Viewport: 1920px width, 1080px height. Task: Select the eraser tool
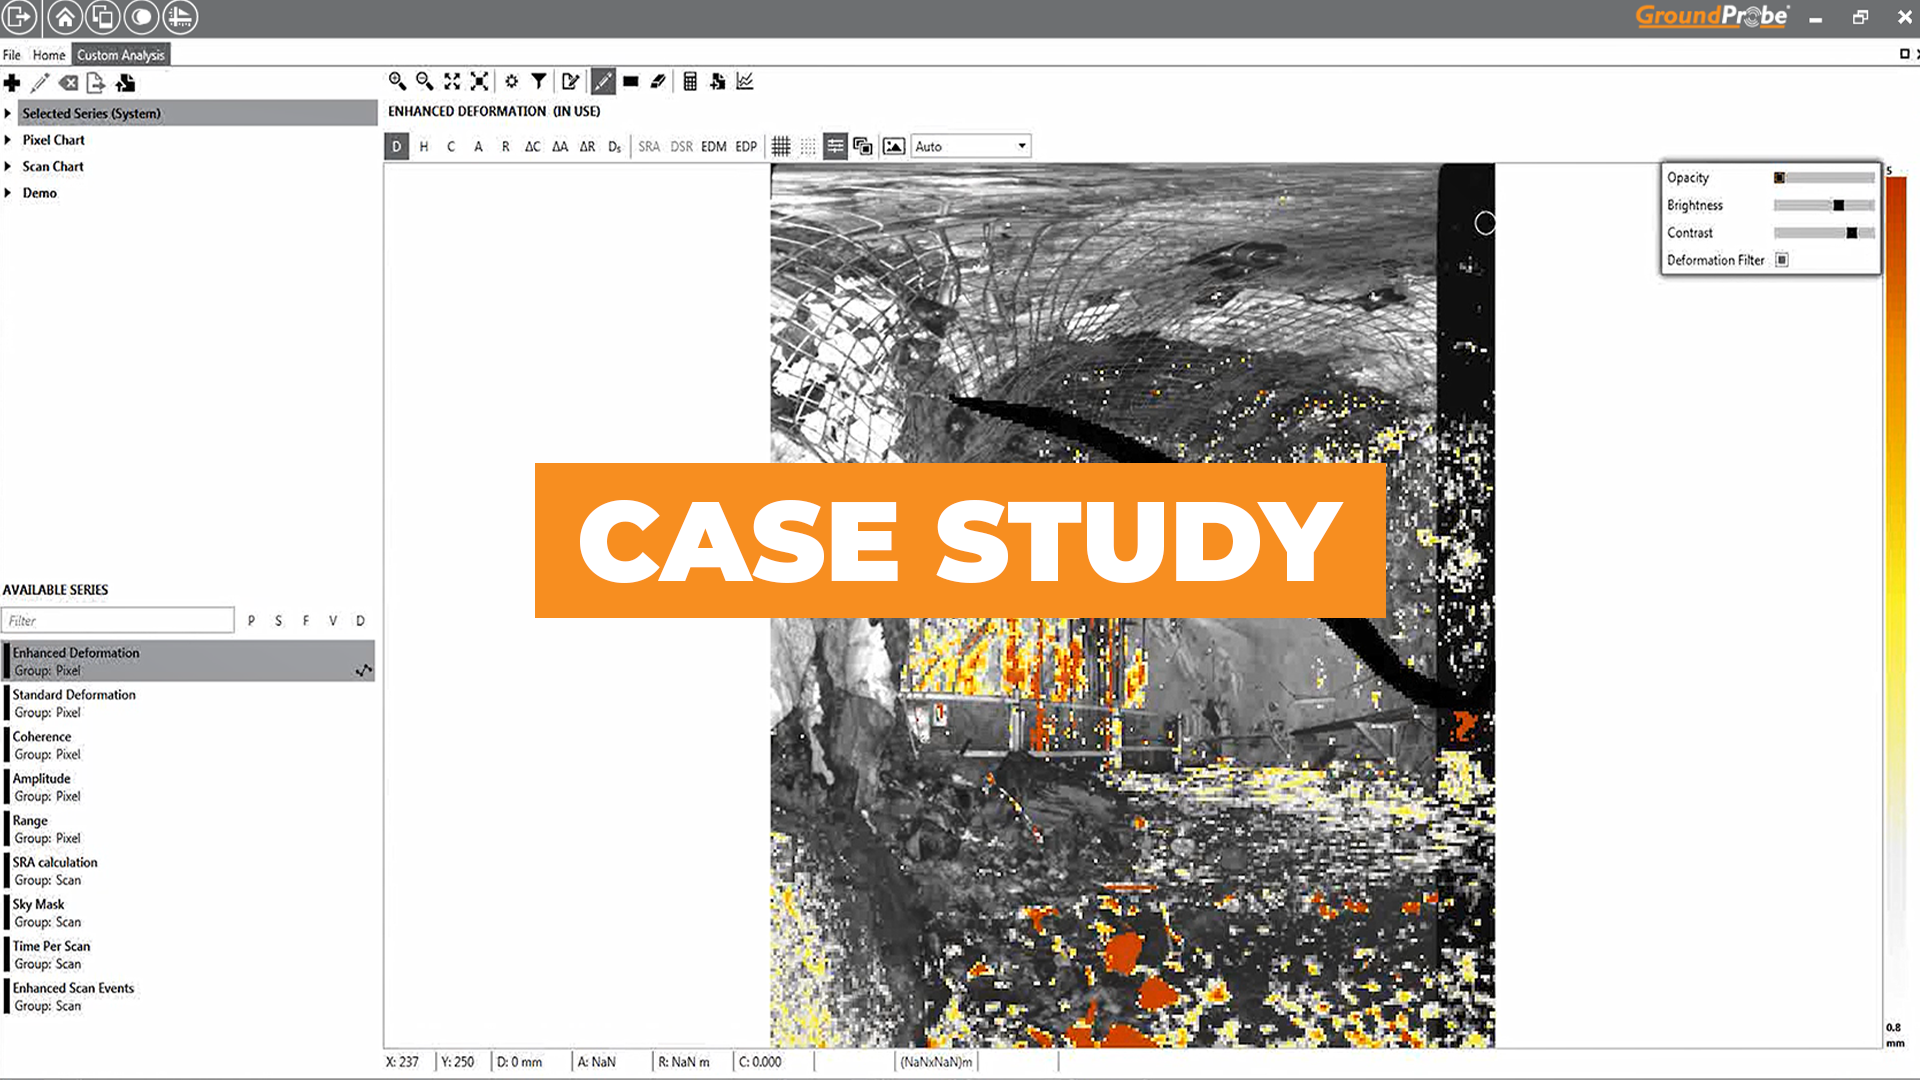pyautogui.click(x=657, y=81)
